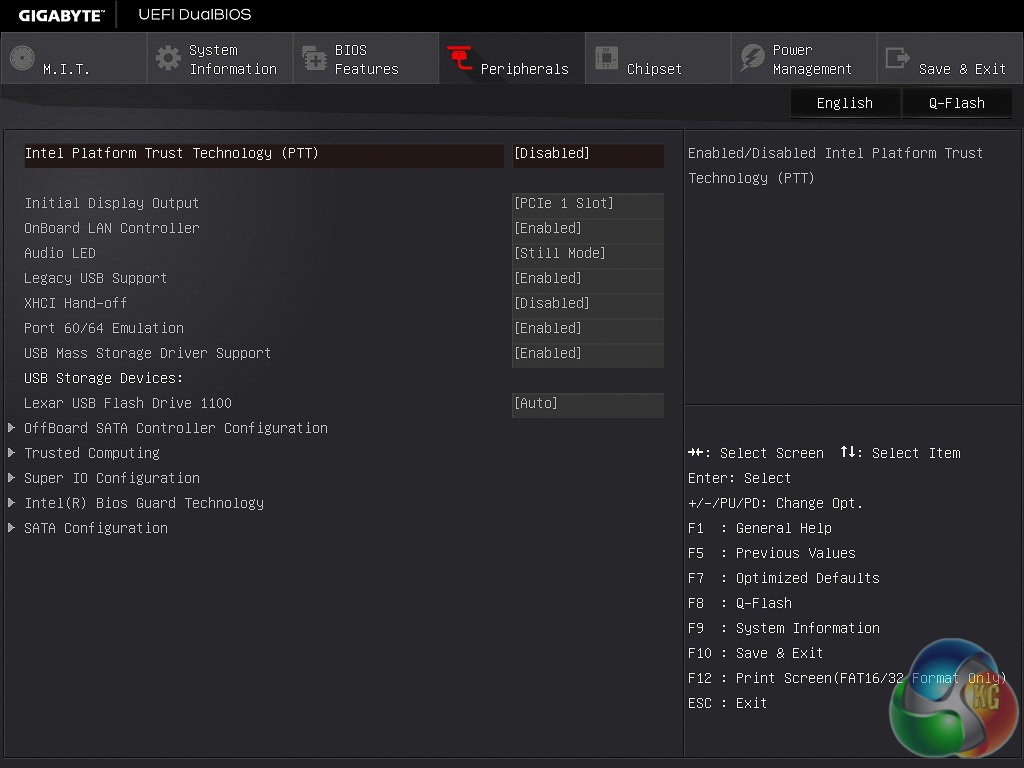1024x768 pixels.
Task: Change Audio LED Still Mode option
Action: coord(587,253)
